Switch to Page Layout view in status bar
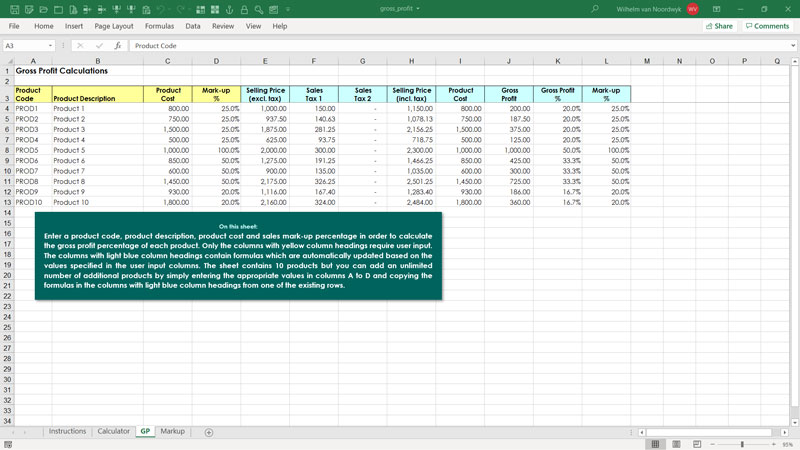The image size is (800, 450). pyautogui.click(x=676, y=444)
